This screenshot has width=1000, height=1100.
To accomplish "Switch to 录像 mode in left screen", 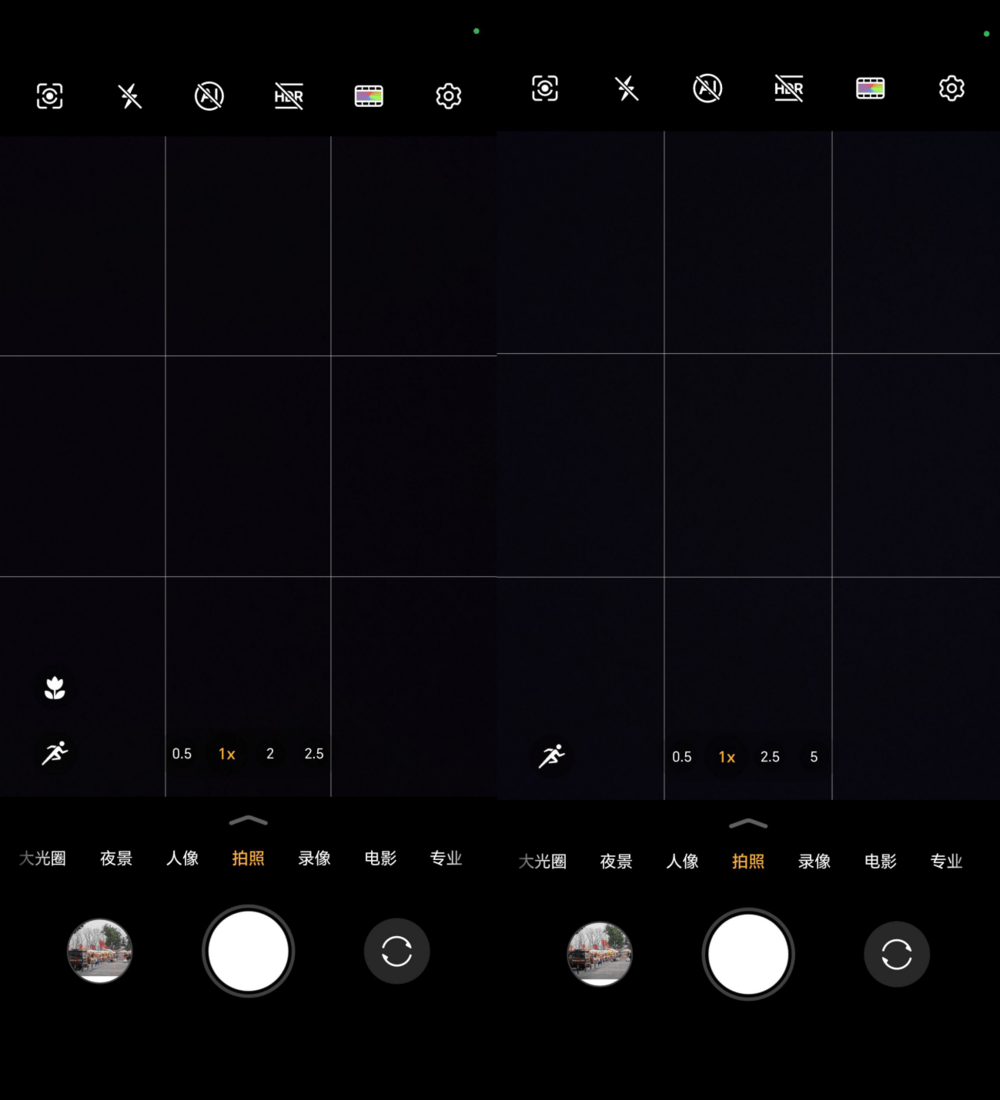I will point(314,859).
